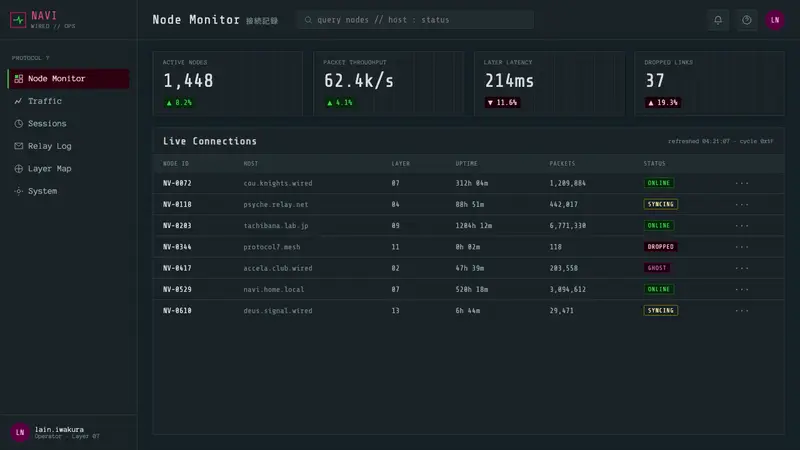Open row actions for NV-0344
800x450 pixels.
pos(742,247)
